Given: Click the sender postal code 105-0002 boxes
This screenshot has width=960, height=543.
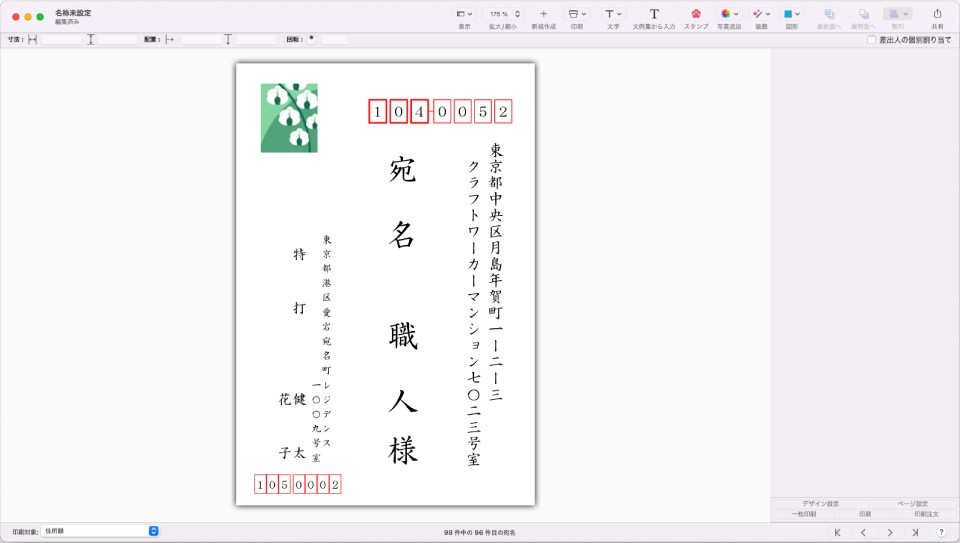Looking at the screenshot, I should (x=298, y=484).
